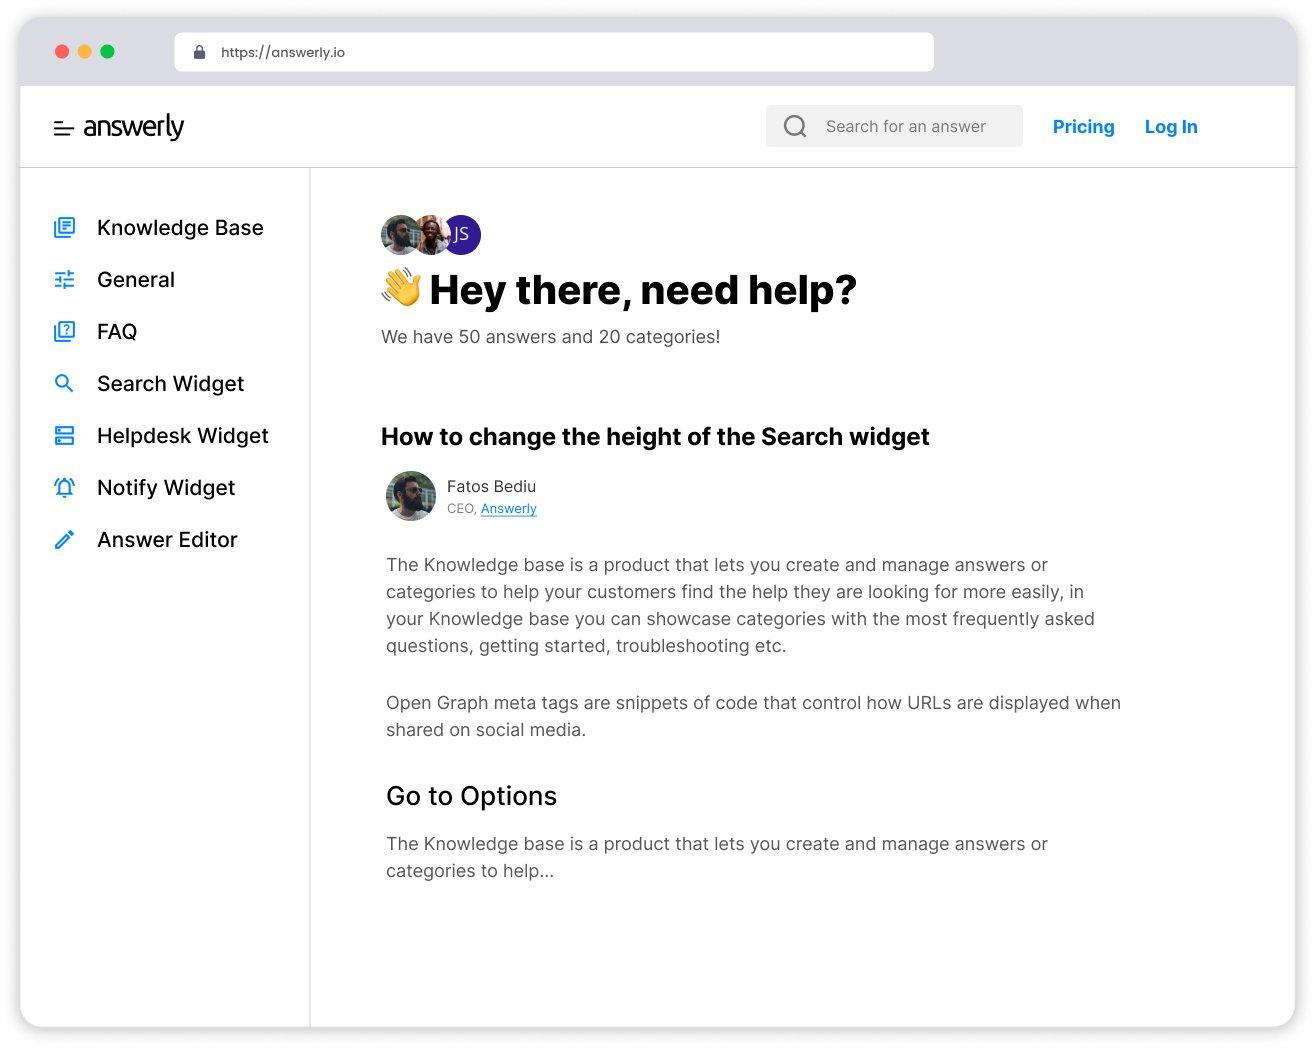Open the Pricing link

coord(1083,127)
